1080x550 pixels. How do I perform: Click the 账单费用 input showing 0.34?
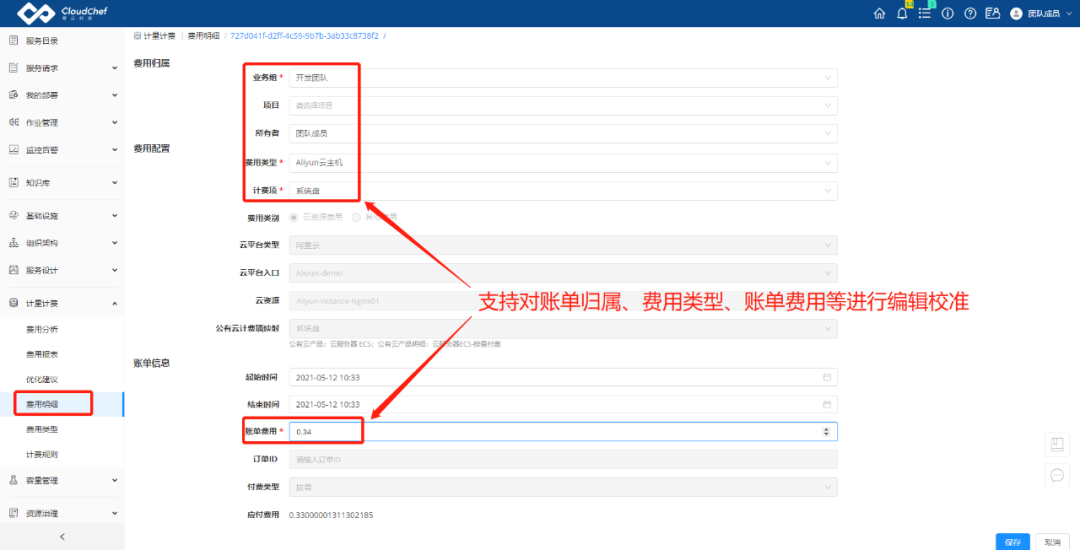[x=563, y=432]
